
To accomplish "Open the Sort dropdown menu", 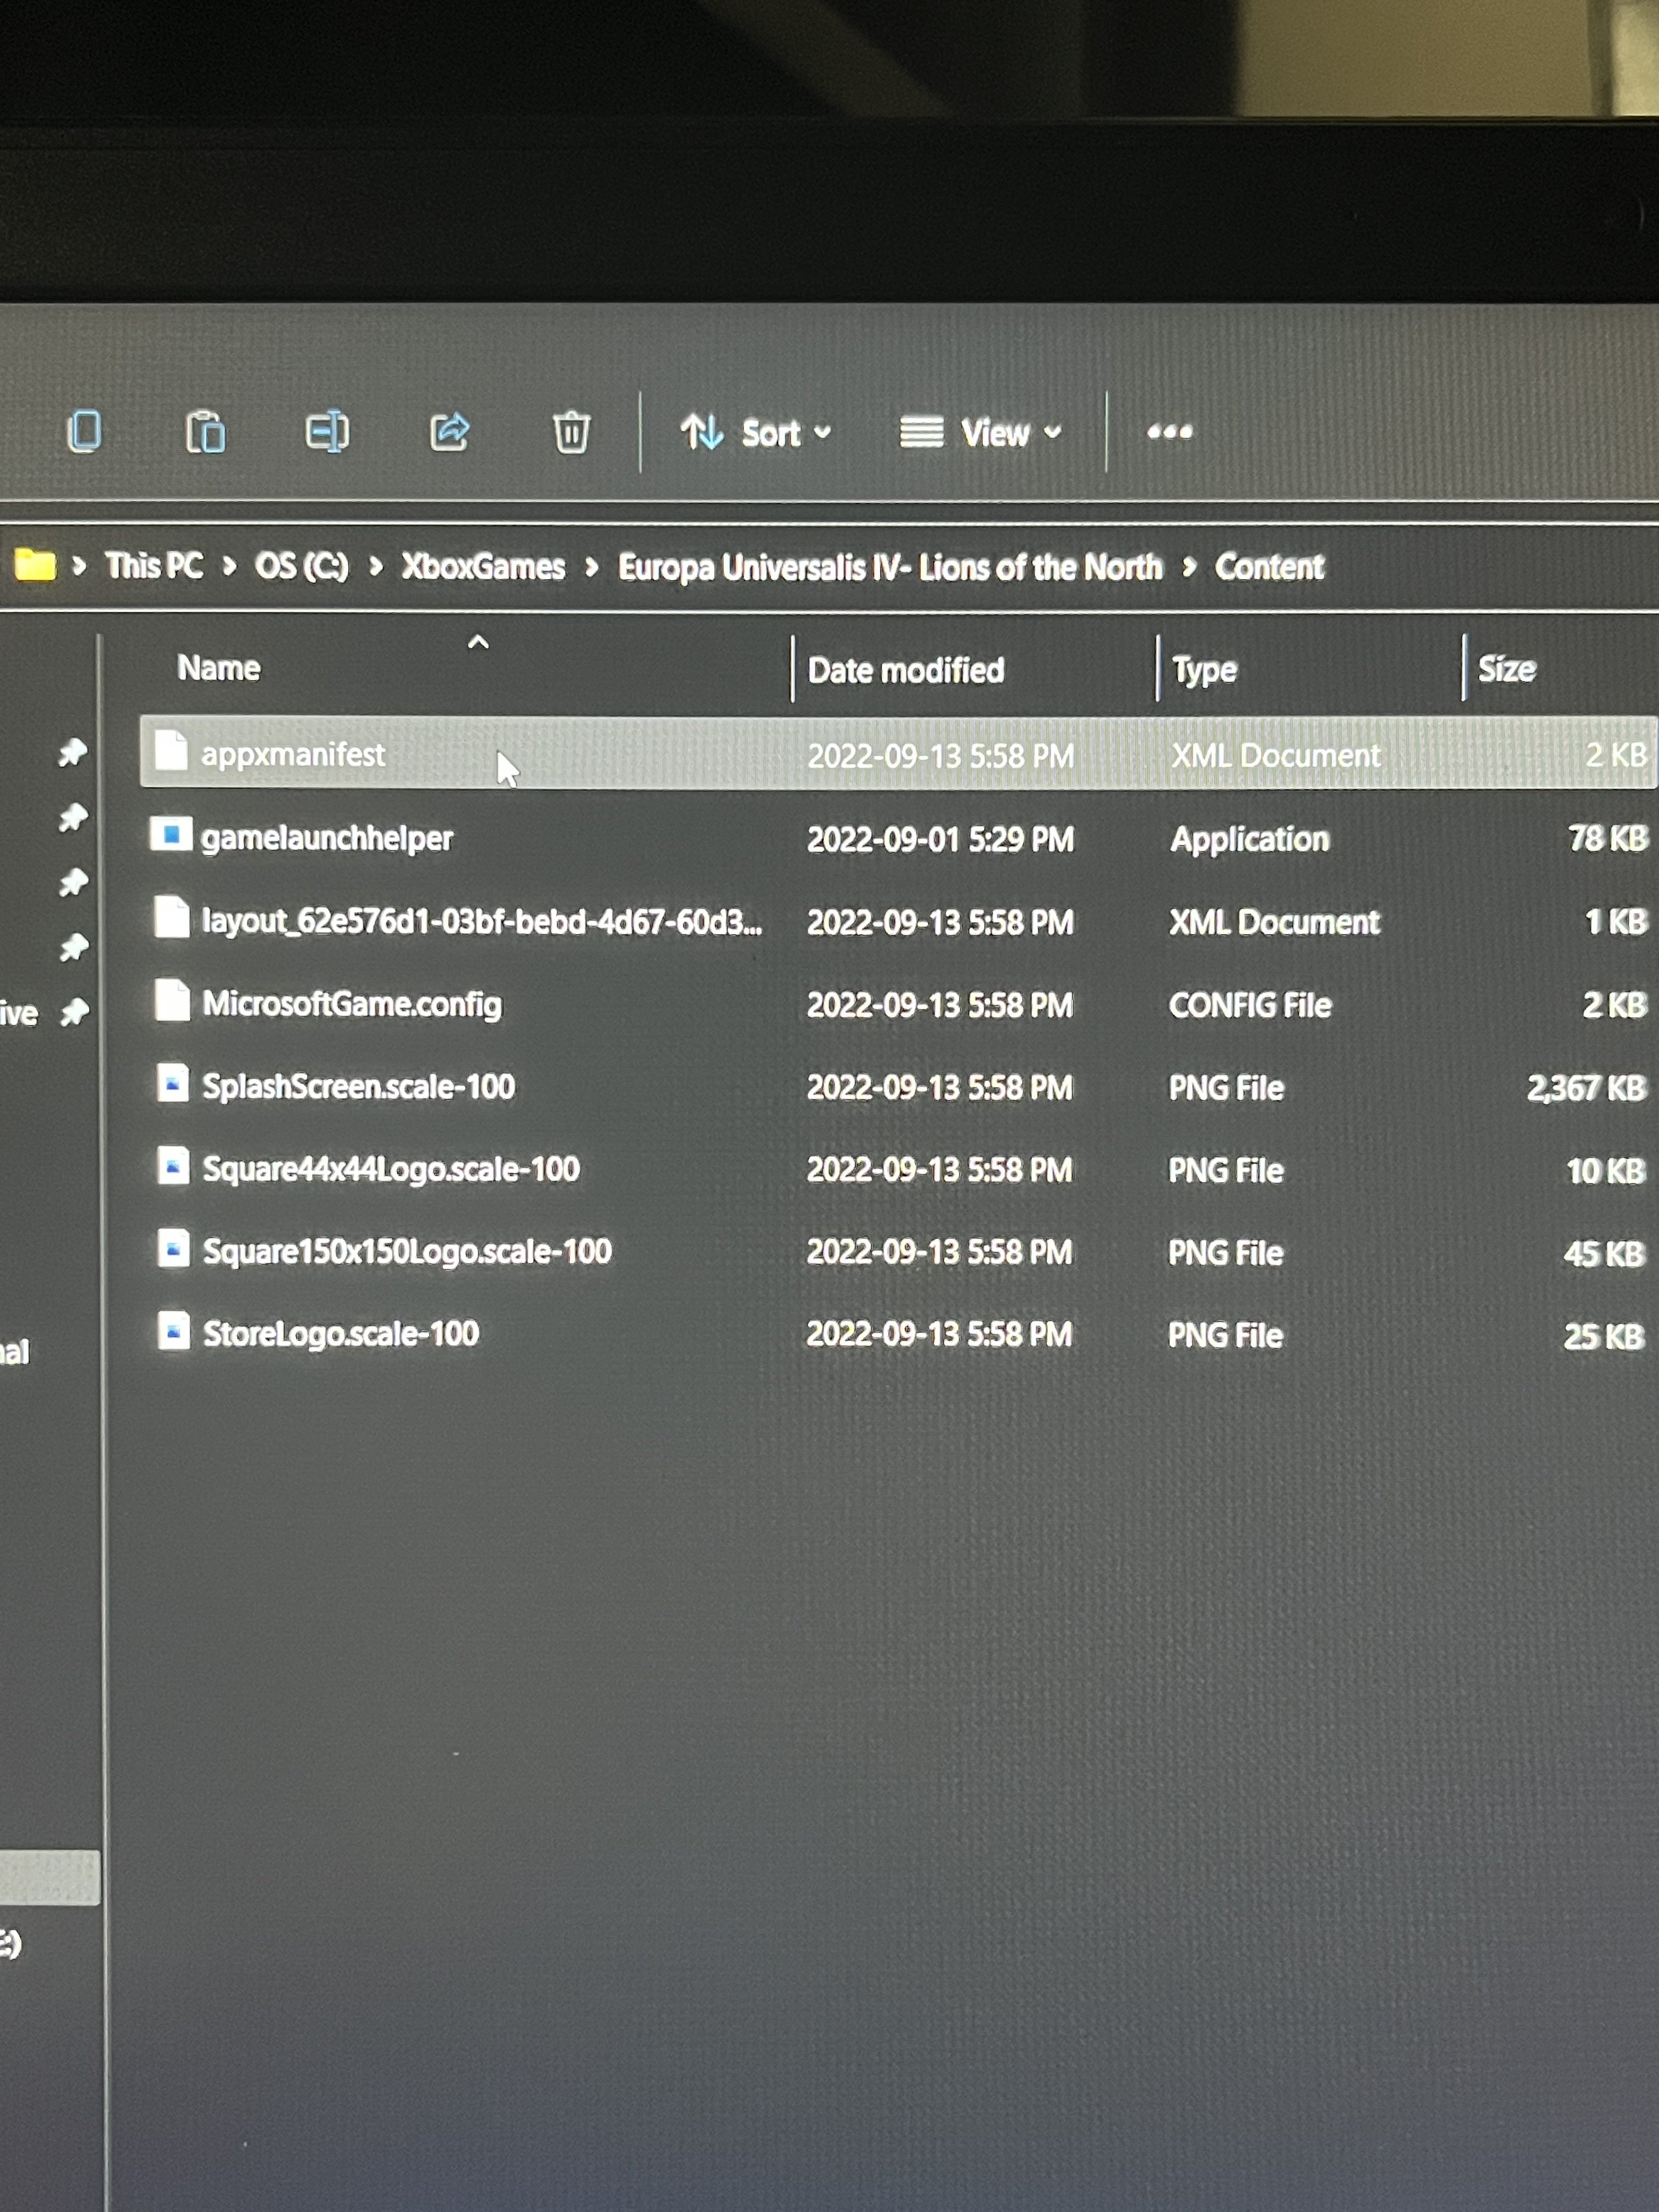I will coord(756,433).
